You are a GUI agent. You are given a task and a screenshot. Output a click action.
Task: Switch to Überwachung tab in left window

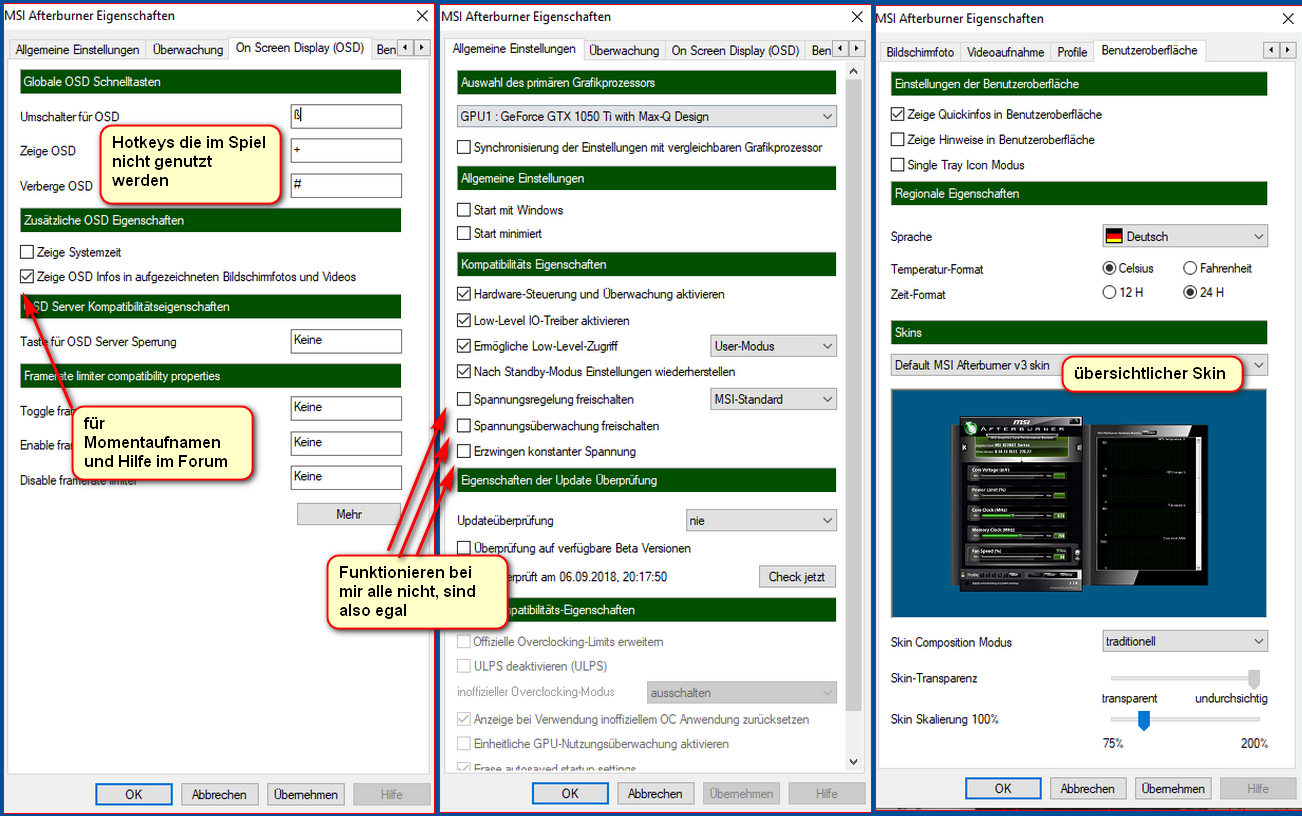click(x=186, y=49)
